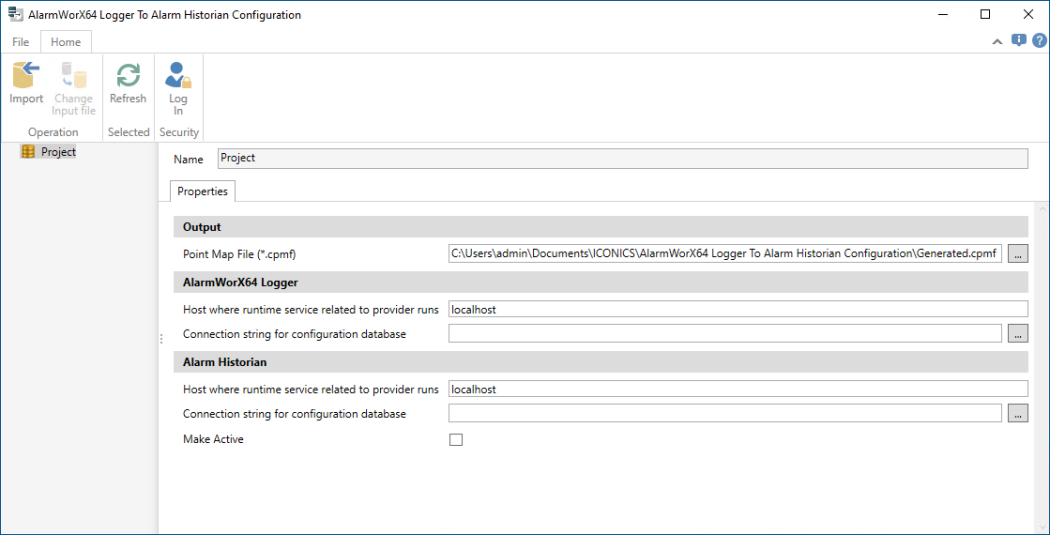Open the help question mark icon
This screenshot has height=535, width=1050.
(1039, 41)
